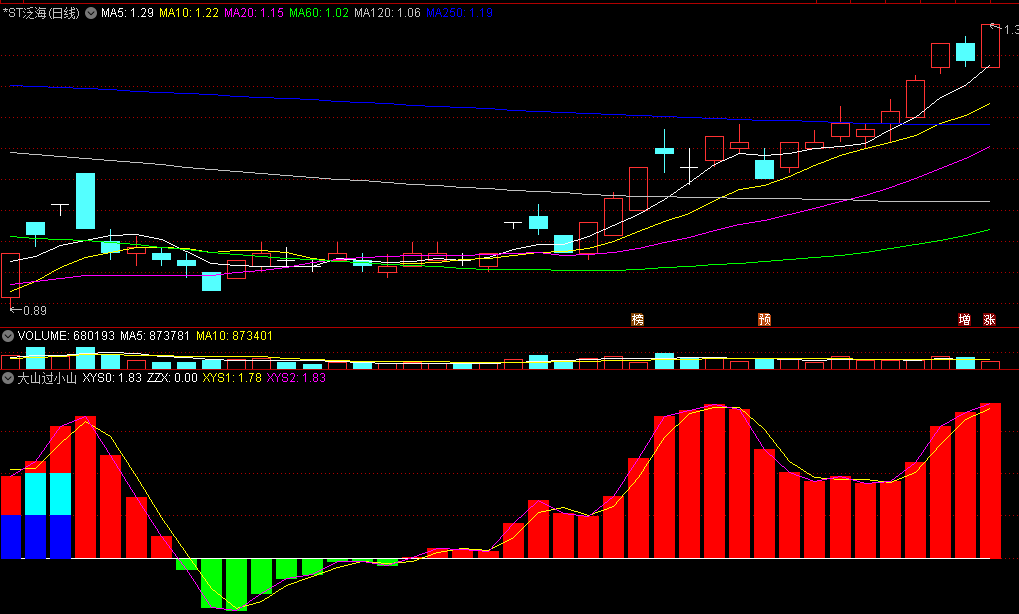
Task: Click the 大山过小山 indicator name
Action: (47, 378)
